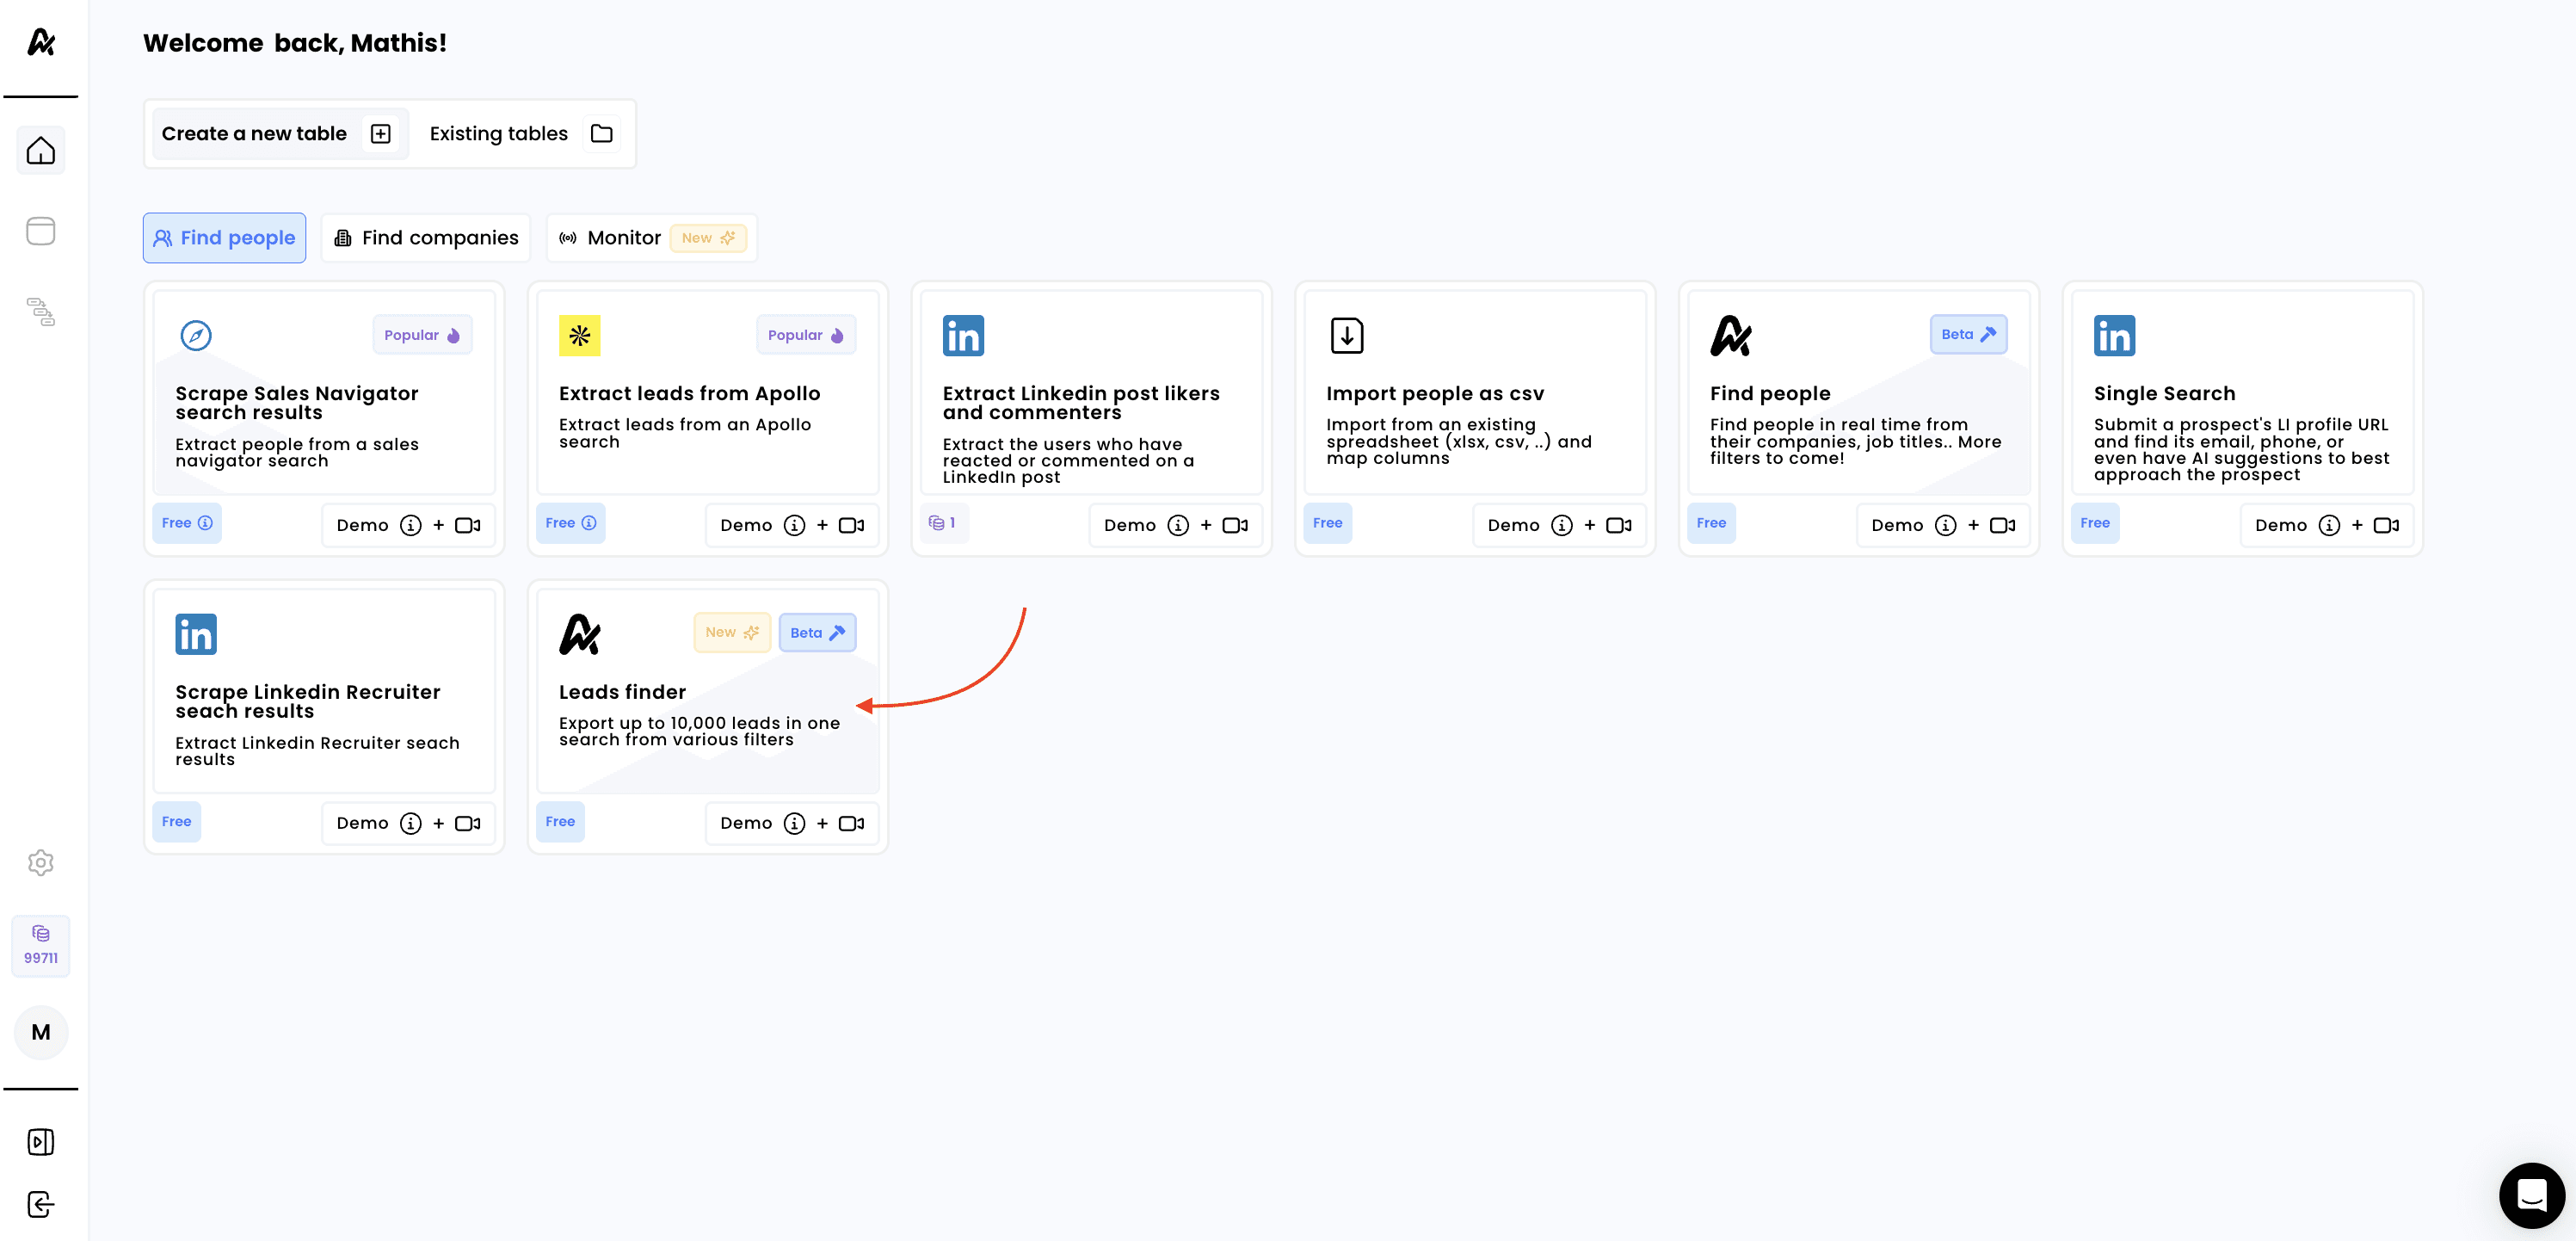Open the chat support bubble
This screenshot has width=2576, height=1241.
click(x=2531, y=1195)
